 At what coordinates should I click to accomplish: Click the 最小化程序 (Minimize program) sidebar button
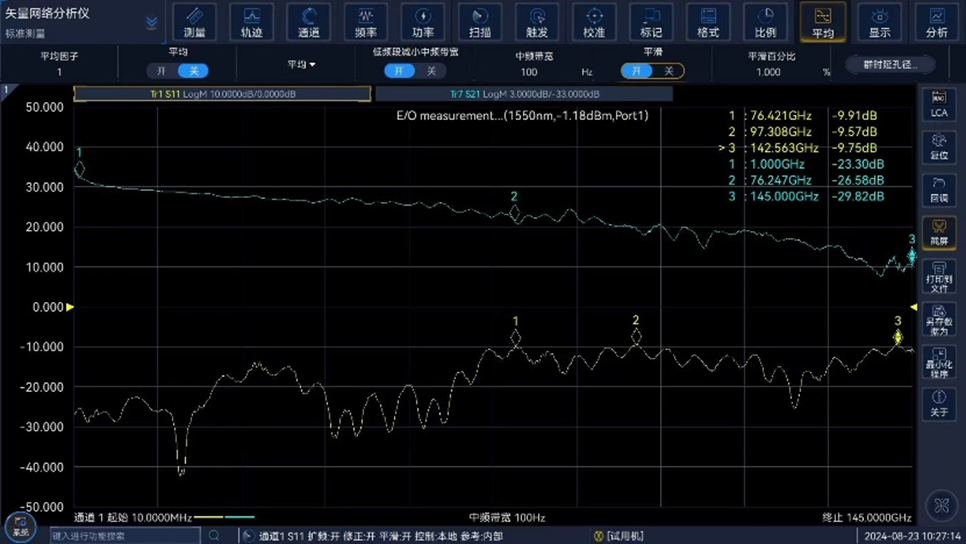[939, 361]
